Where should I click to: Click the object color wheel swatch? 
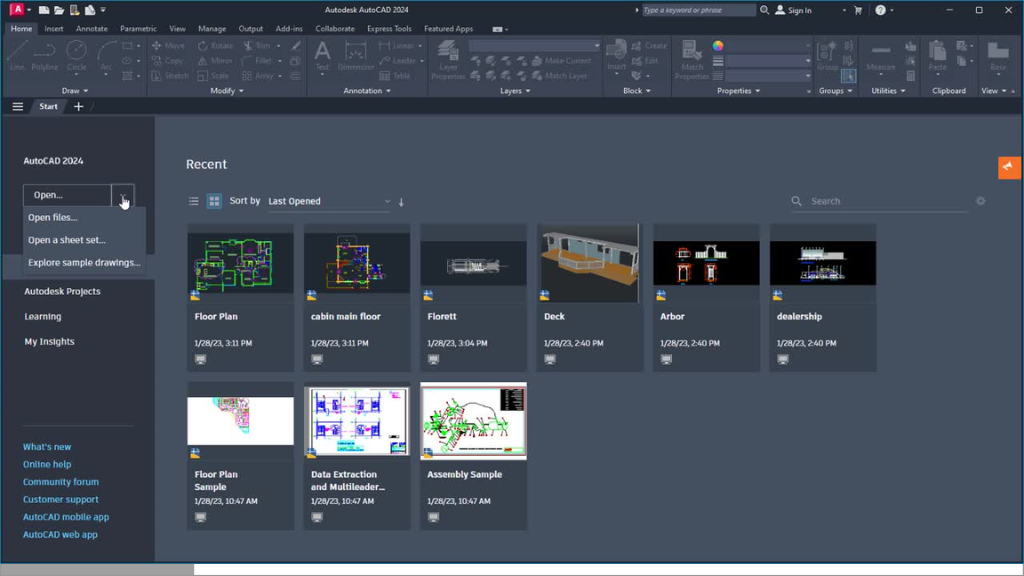718,46
